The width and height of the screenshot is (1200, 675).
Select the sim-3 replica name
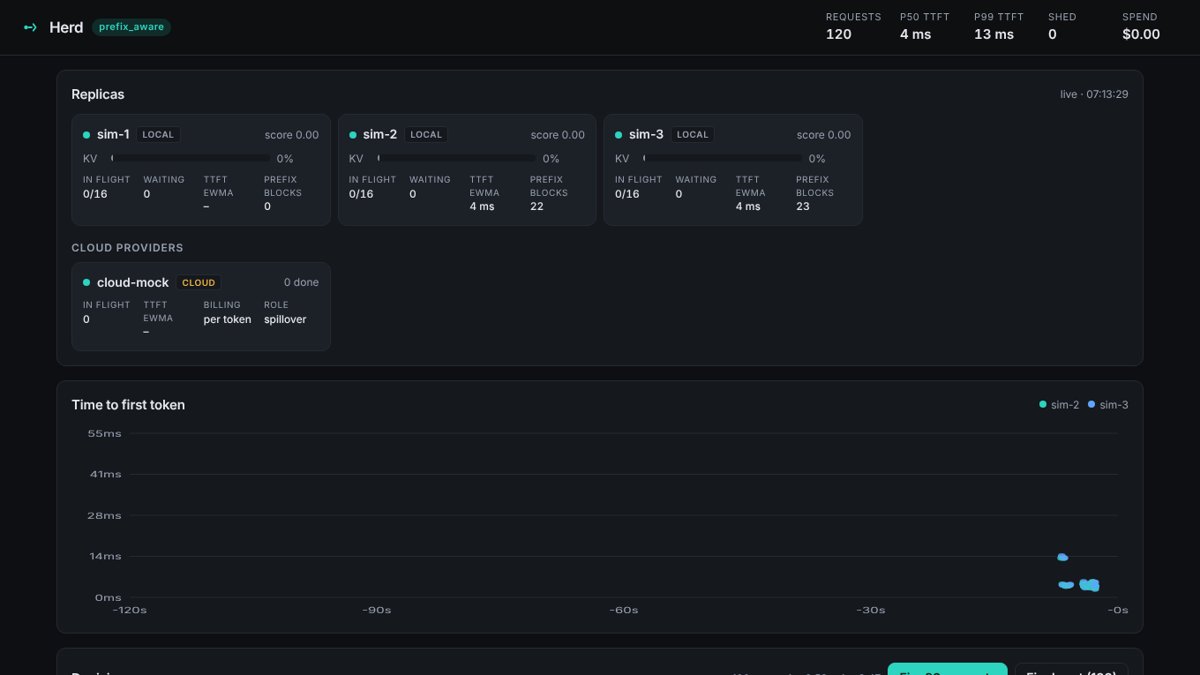click(646, 134)
